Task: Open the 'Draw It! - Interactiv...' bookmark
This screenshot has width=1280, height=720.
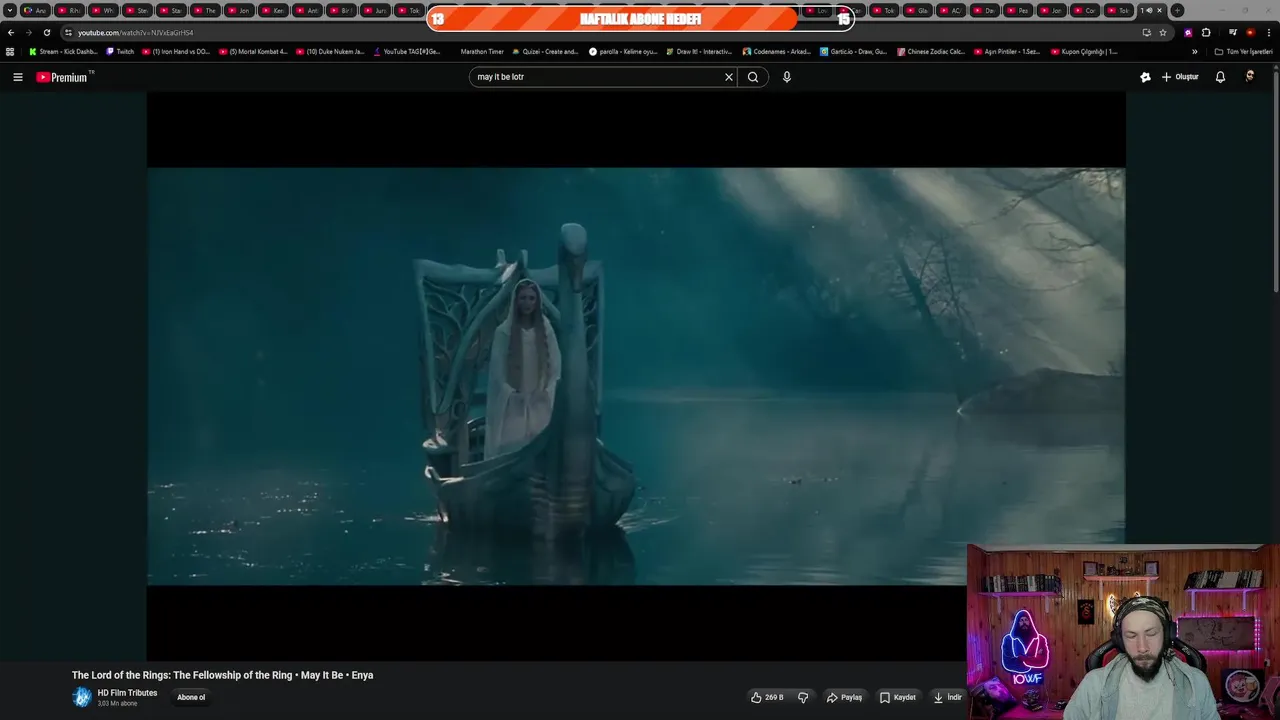Action: pyautogui.click(x=699, y=51)
